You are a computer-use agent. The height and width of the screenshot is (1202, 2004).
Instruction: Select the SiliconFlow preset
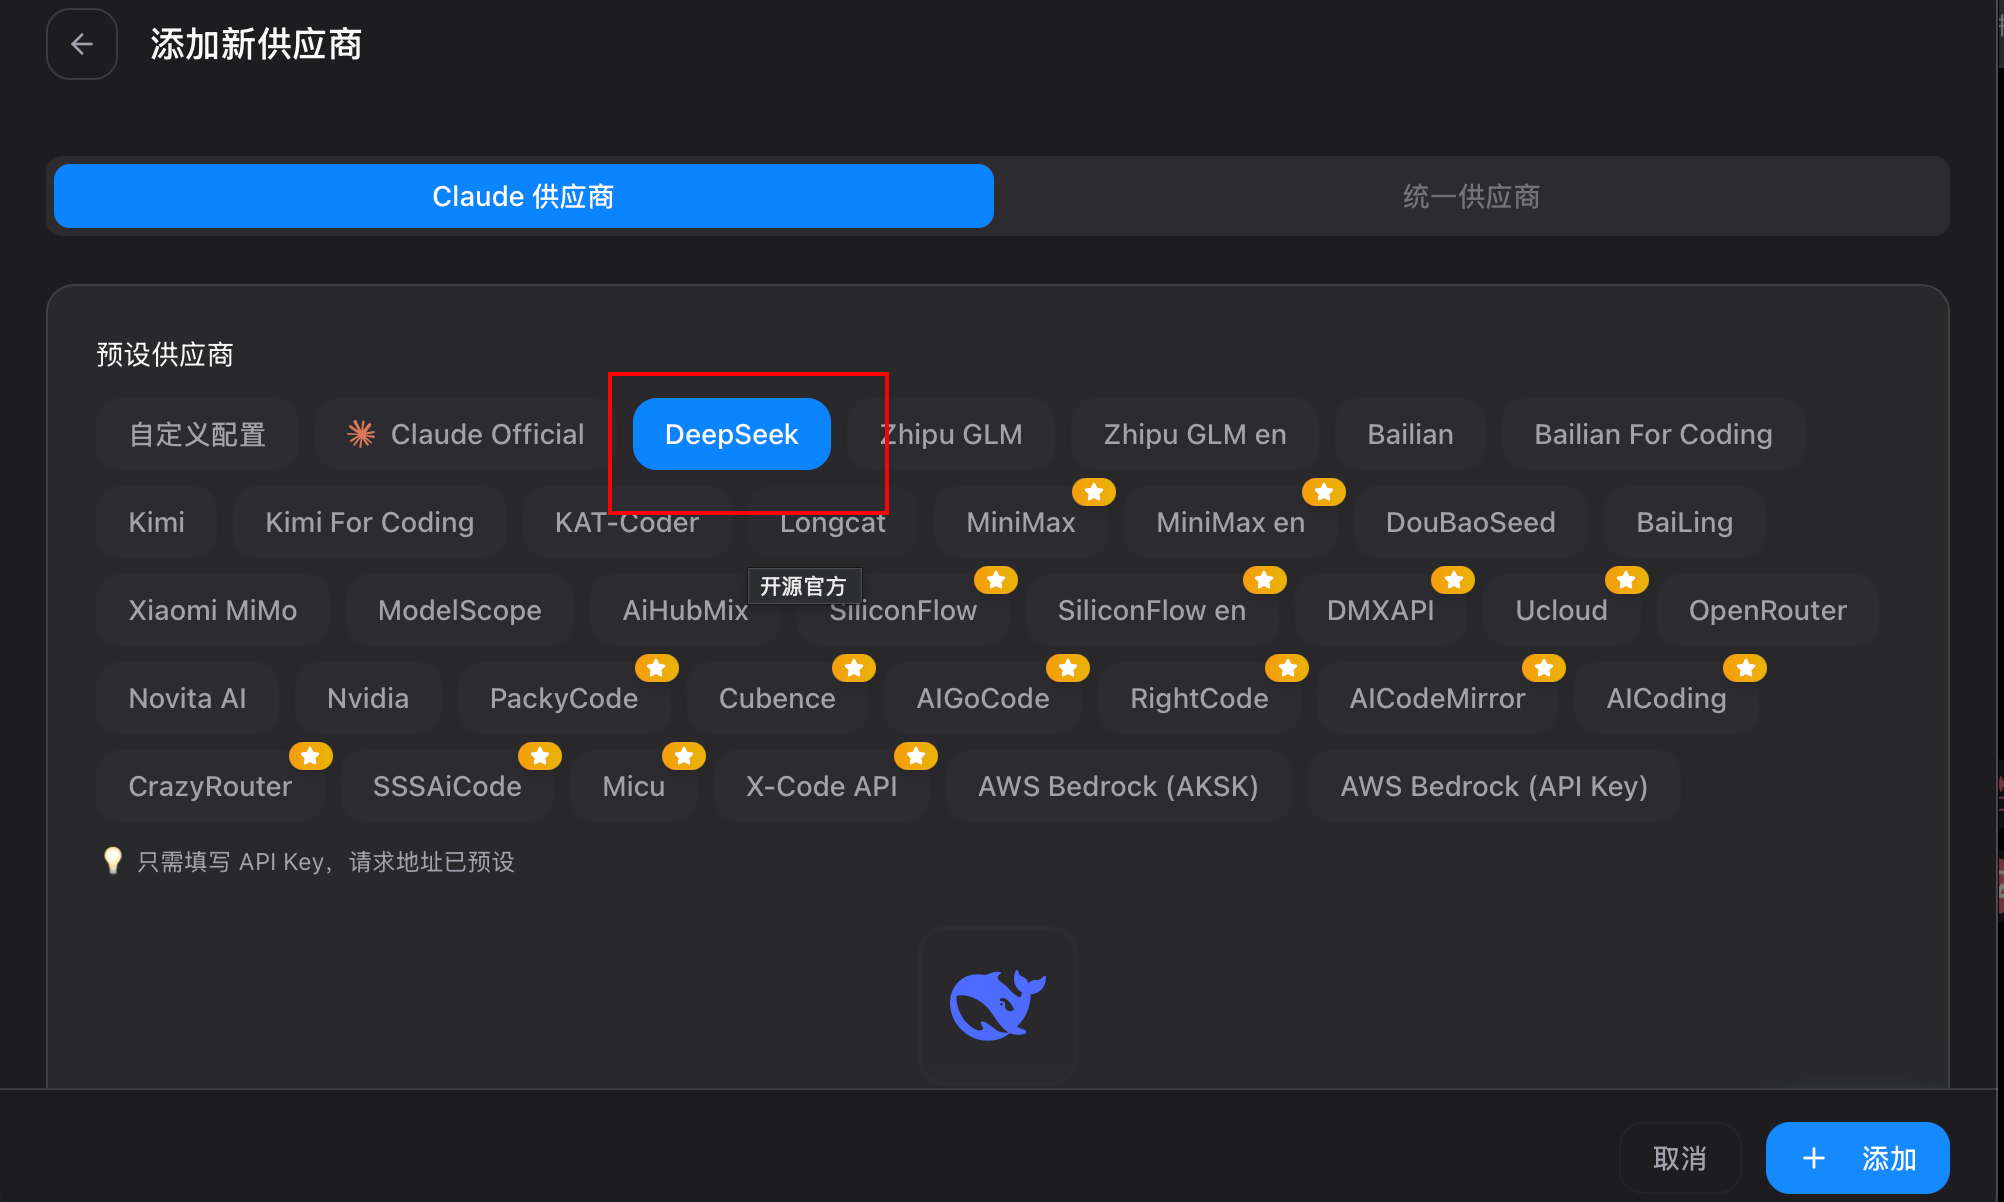coord(903,610)
